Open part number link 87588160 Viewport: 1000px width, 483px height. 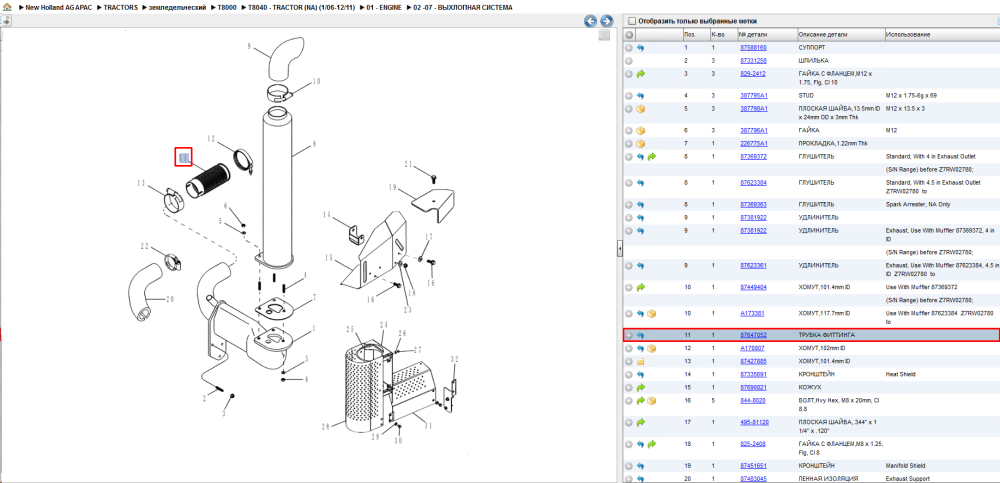click(x=753, y=48)
